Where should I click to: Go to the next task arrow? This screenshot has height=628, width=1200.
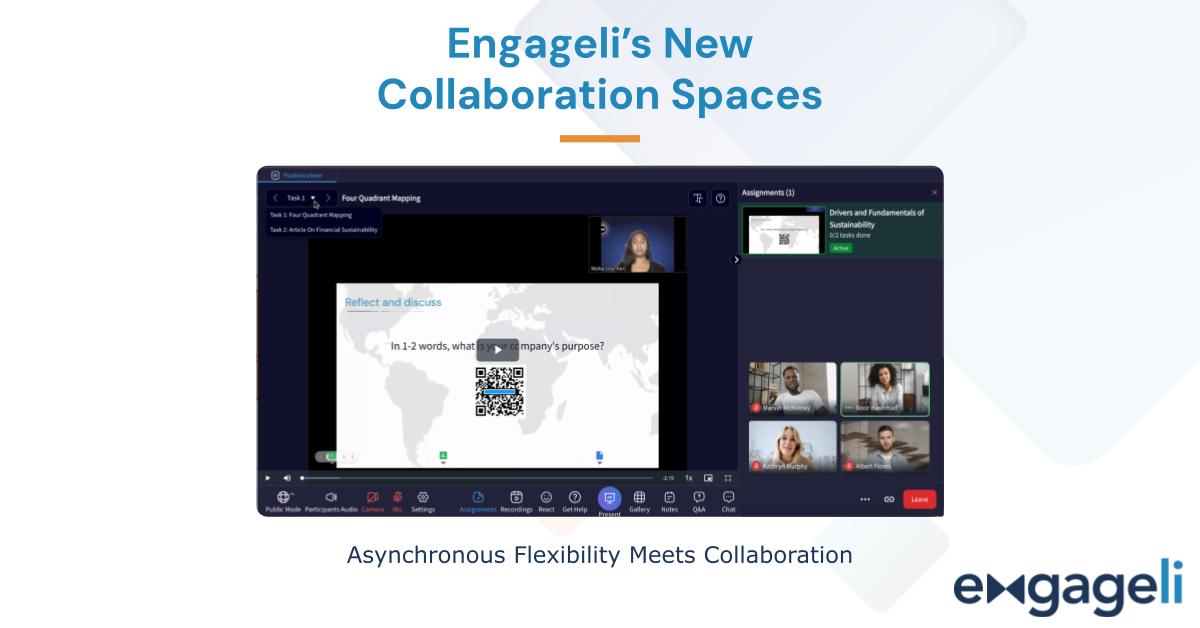[328, 198]
